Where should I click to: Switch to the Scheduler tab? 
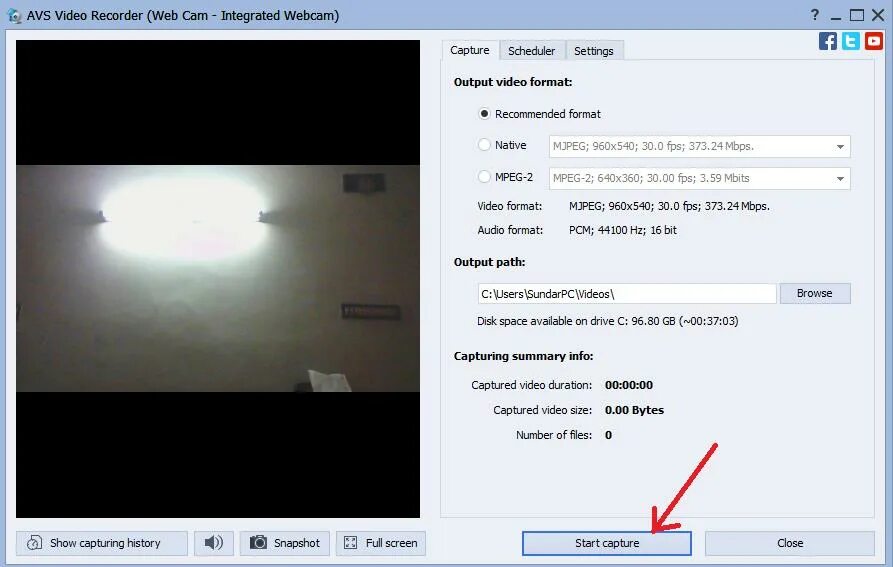click(x=531, y=51)
